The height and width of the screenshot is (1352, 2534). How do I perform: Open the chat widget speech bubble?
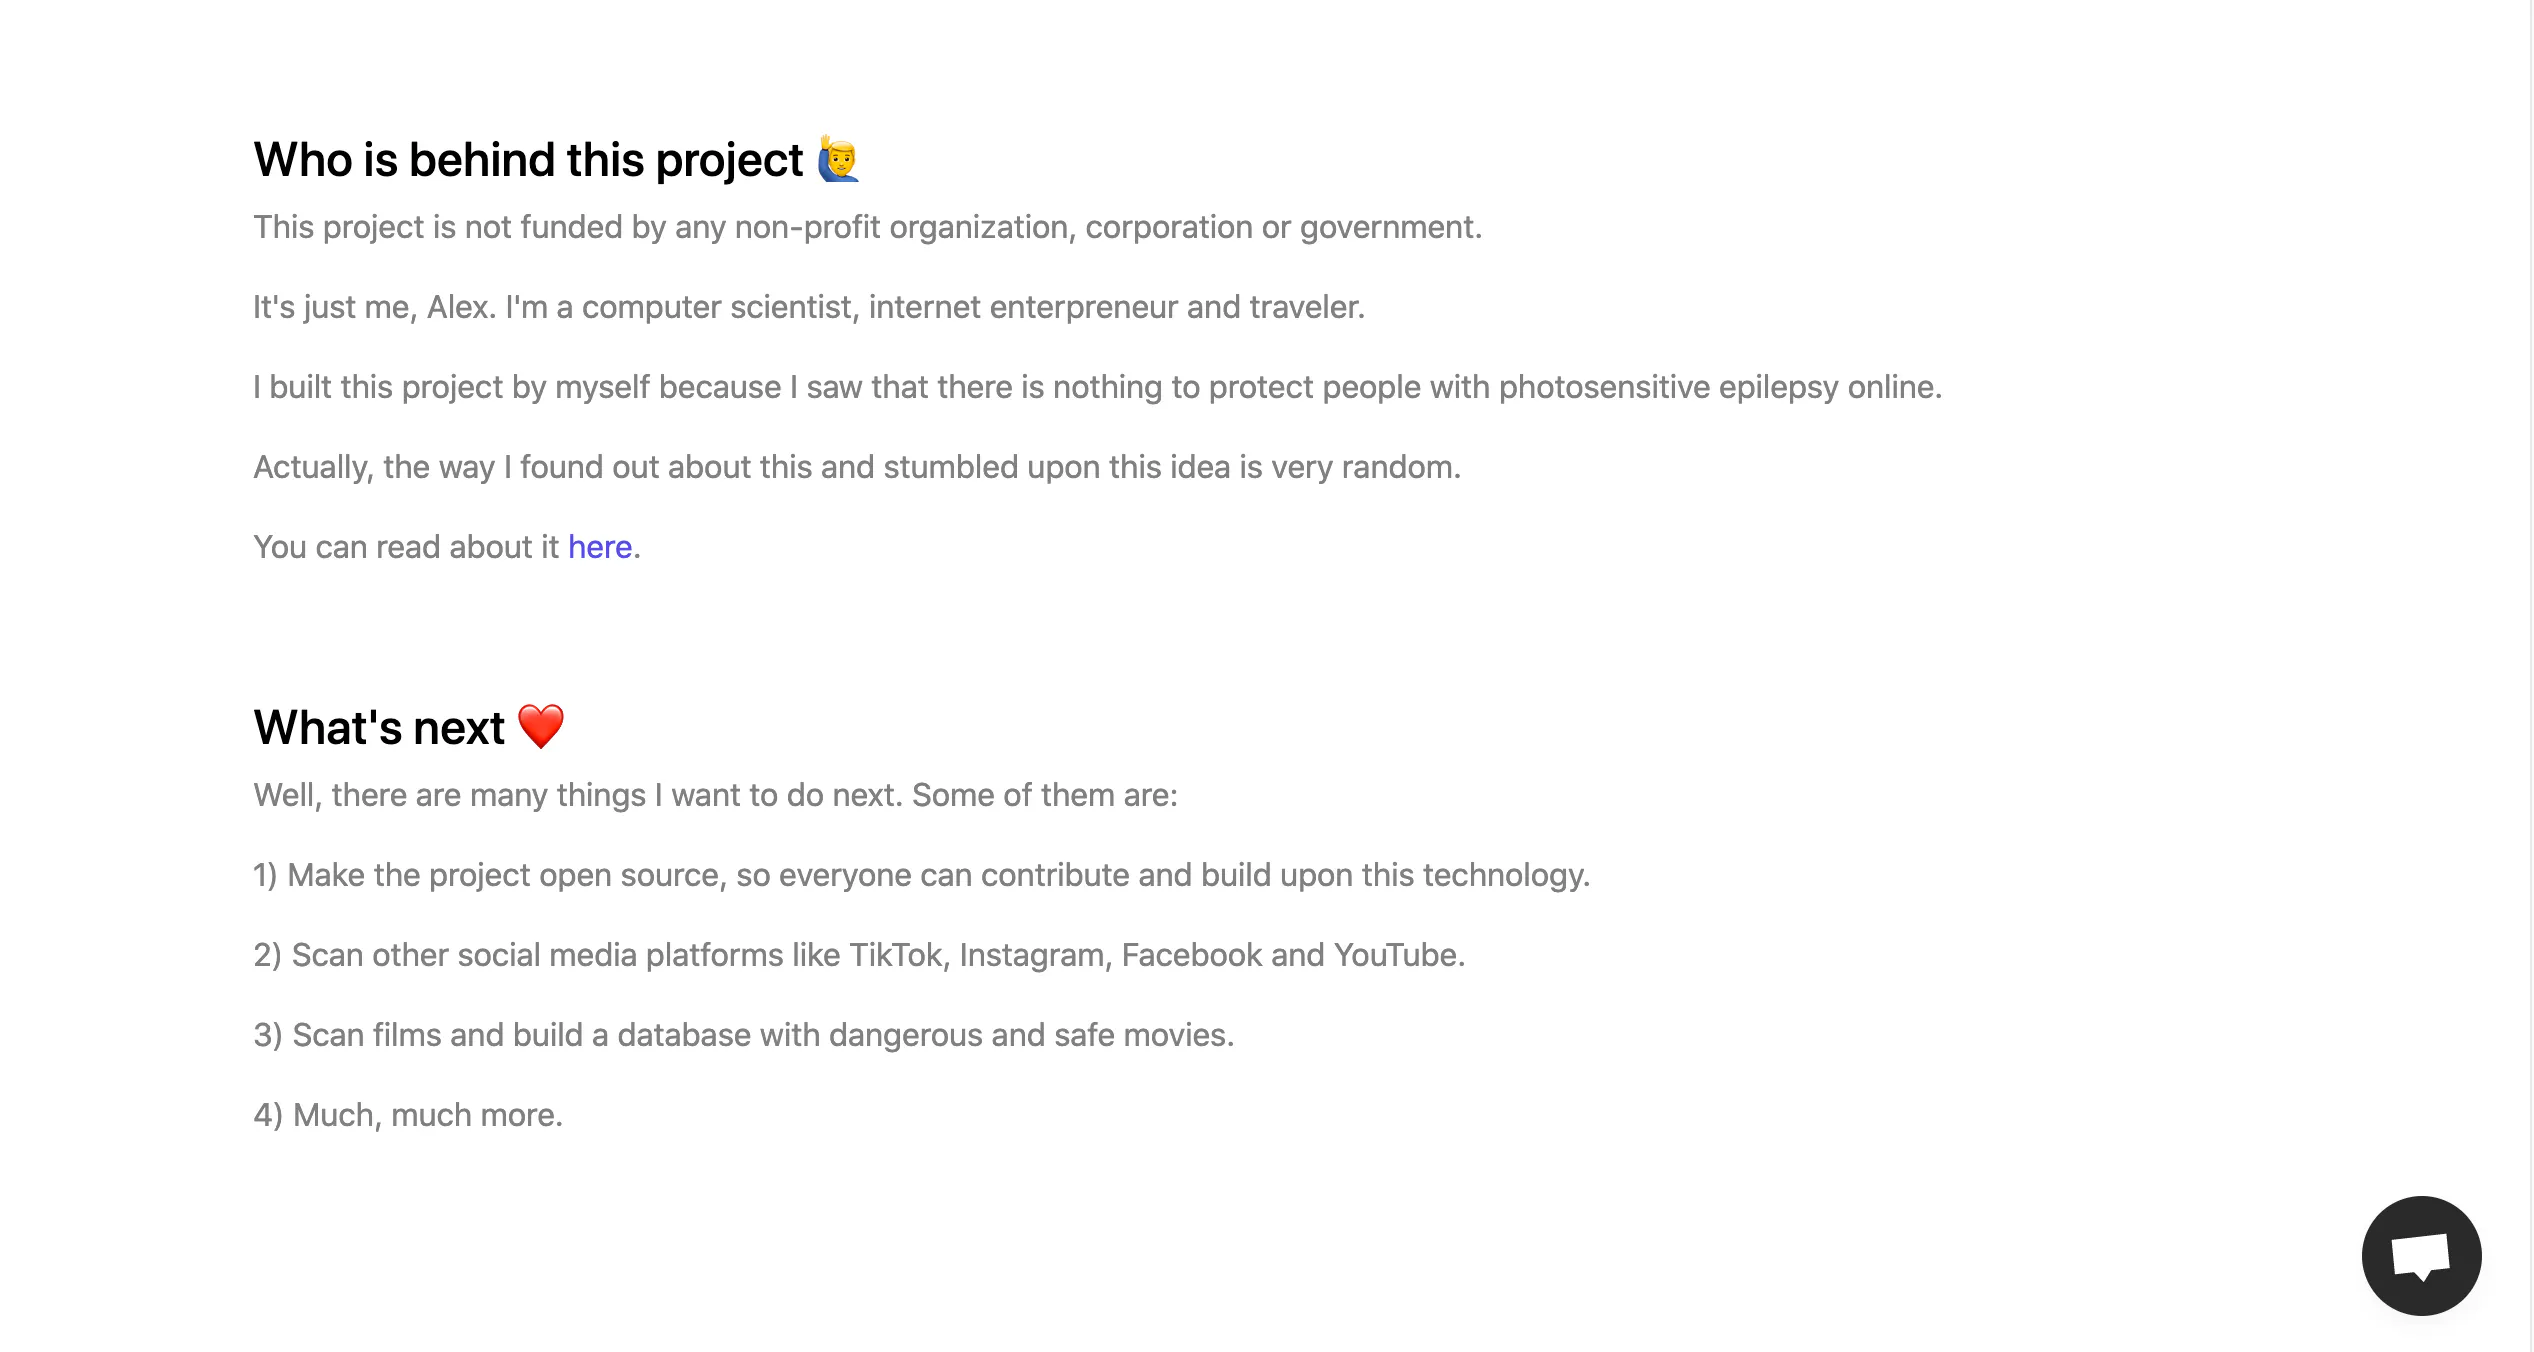[2421, 1255]
